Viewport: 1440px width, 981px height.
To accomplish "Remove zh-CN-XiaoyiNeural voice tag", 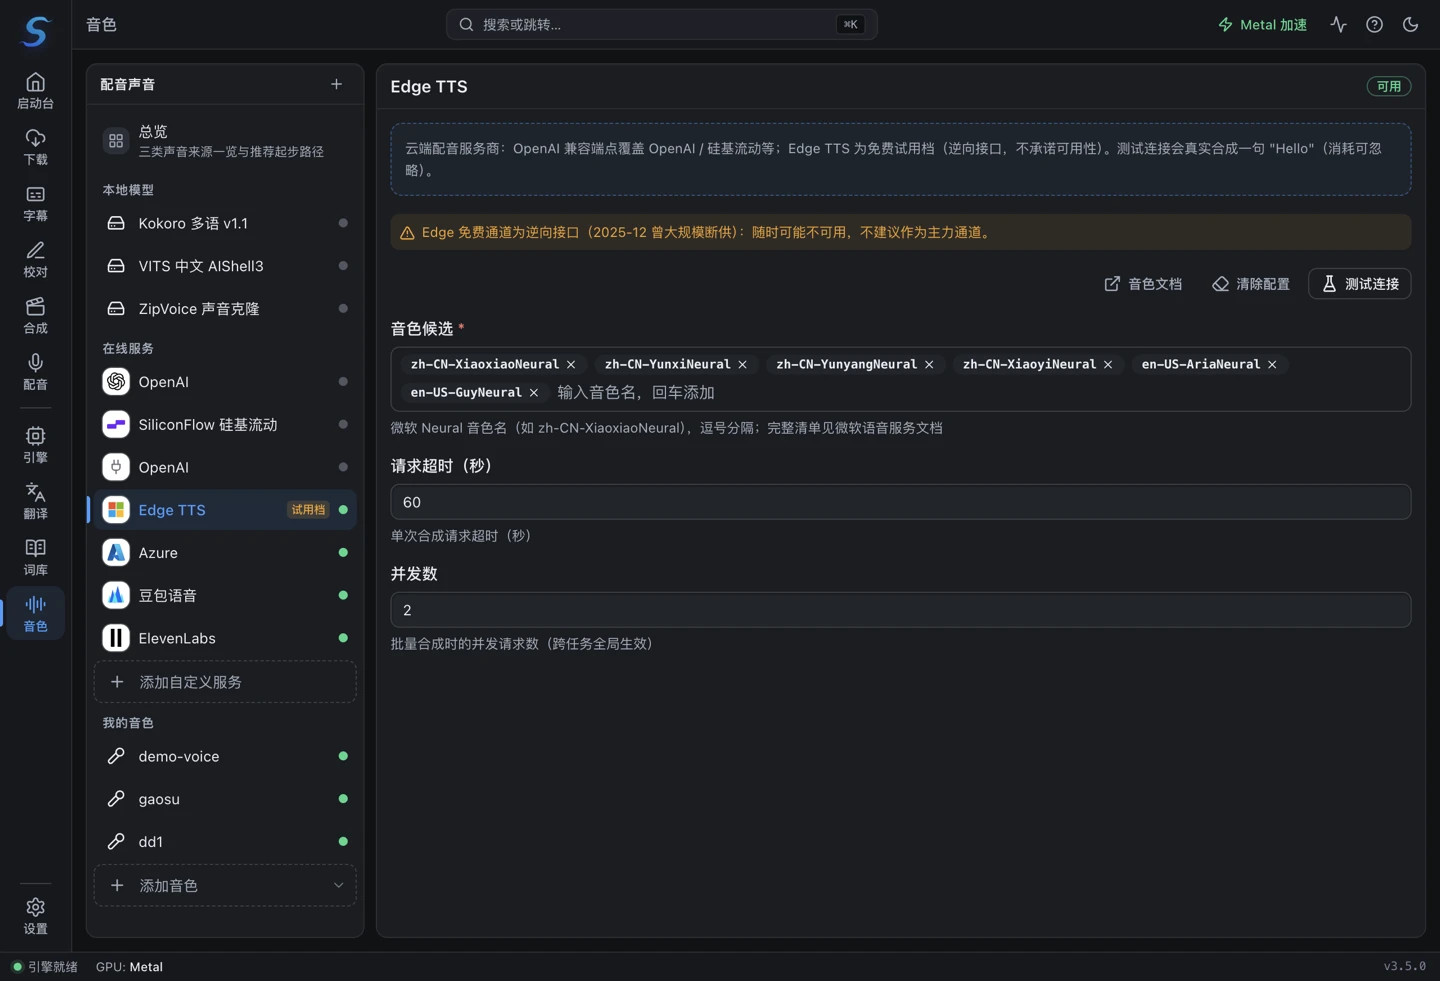I will [x=1108, y=364].
